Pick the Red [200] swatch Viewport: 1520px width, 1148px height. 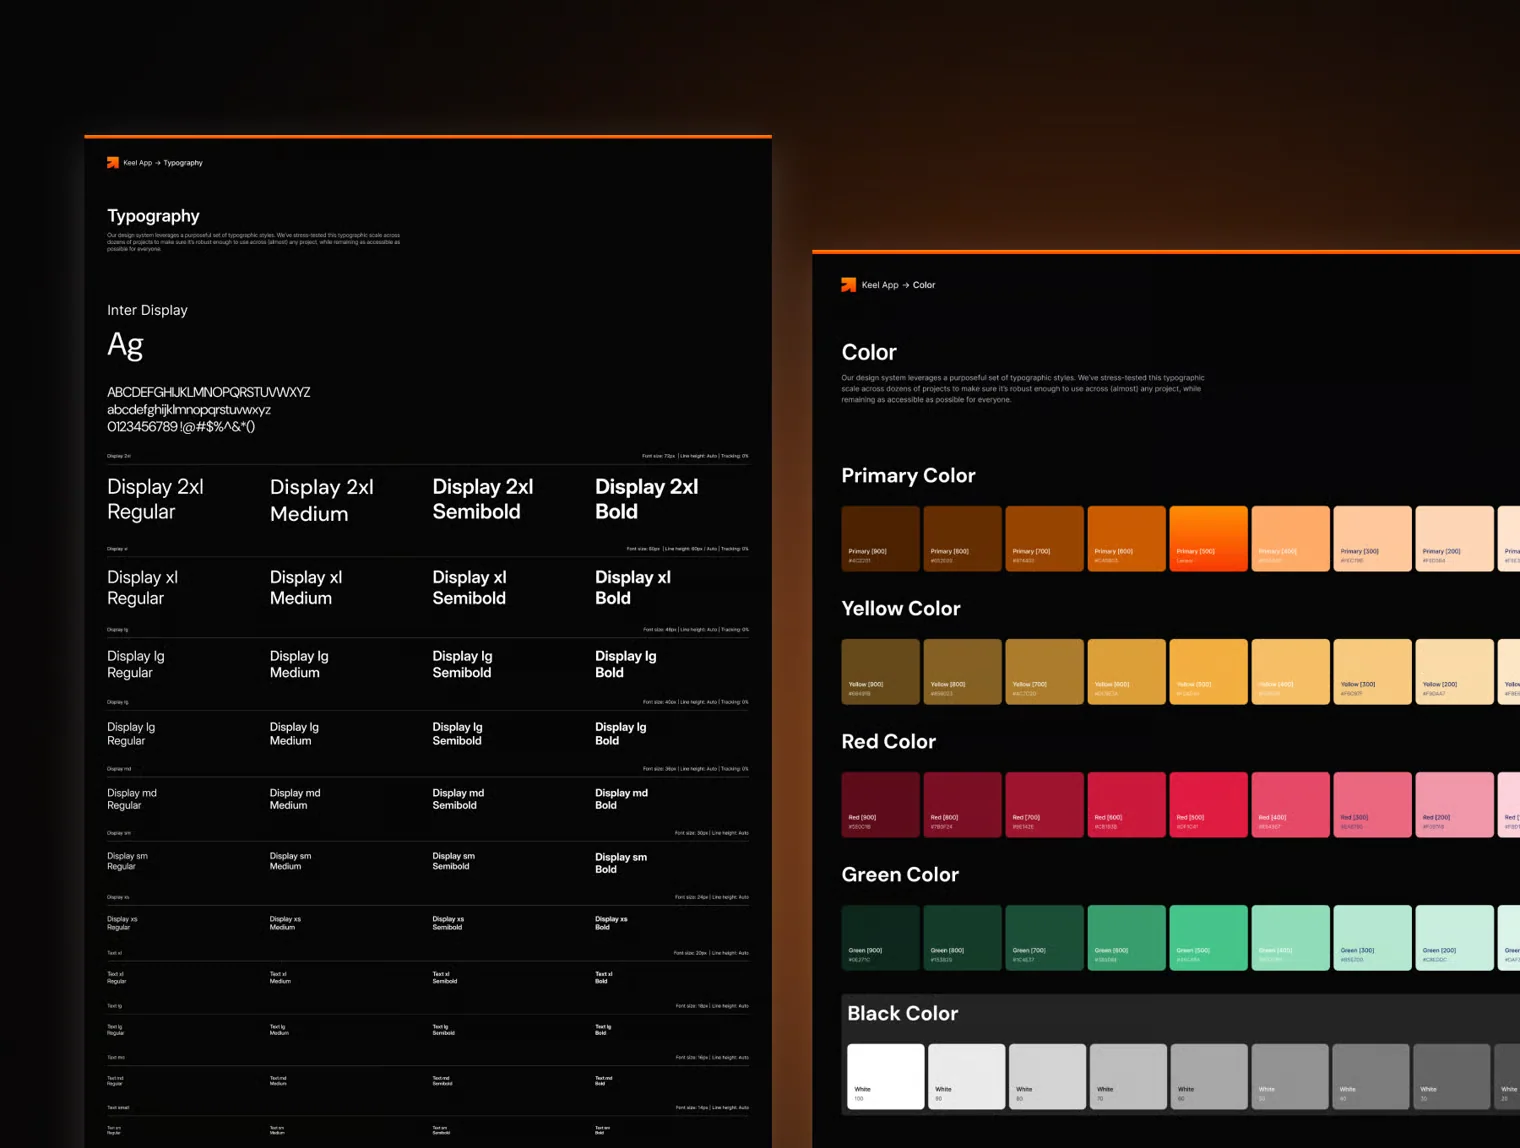(1454, 805)
